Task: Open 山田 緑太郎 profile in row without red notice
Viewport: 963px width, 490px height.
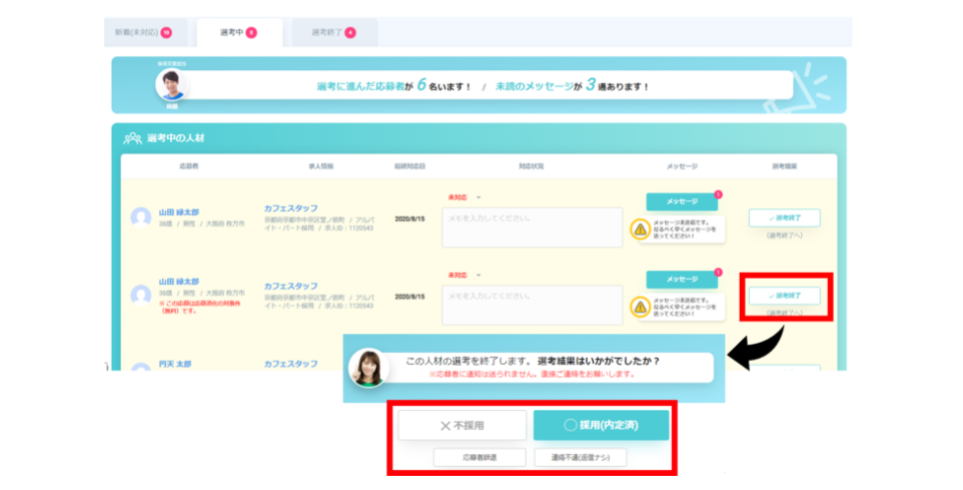Action: (179, 212)
